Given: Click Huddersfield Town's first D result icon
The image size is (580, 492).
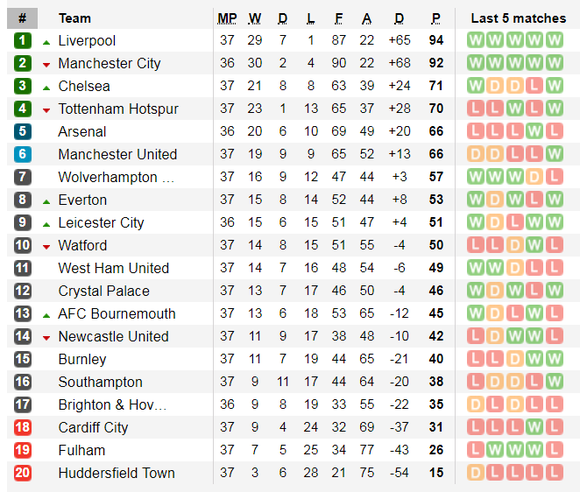Looking at the screenshot, I should [x=475, y=473].
